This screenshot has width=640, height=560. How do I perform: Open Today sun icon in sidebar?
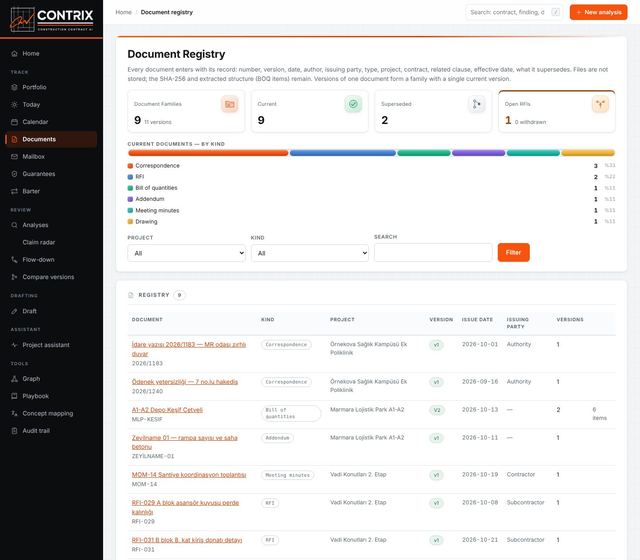pos(14,104)
